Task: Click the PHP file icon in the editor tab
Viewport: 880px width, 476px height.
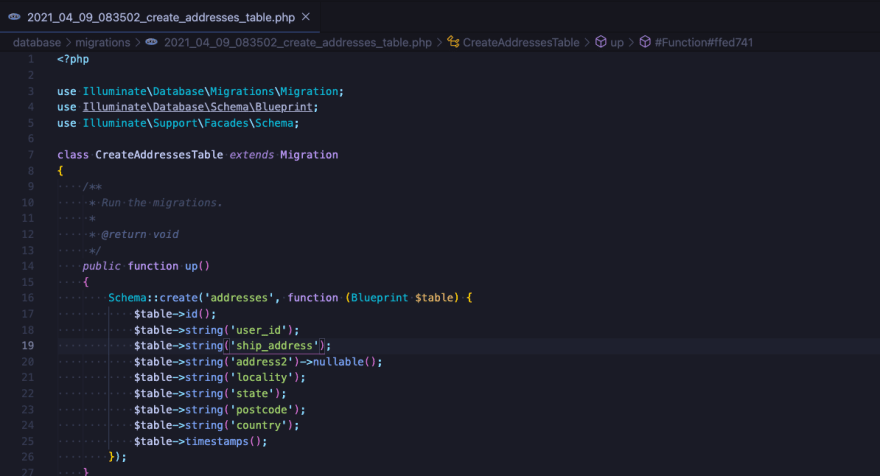Action: [x=15, y=17]
